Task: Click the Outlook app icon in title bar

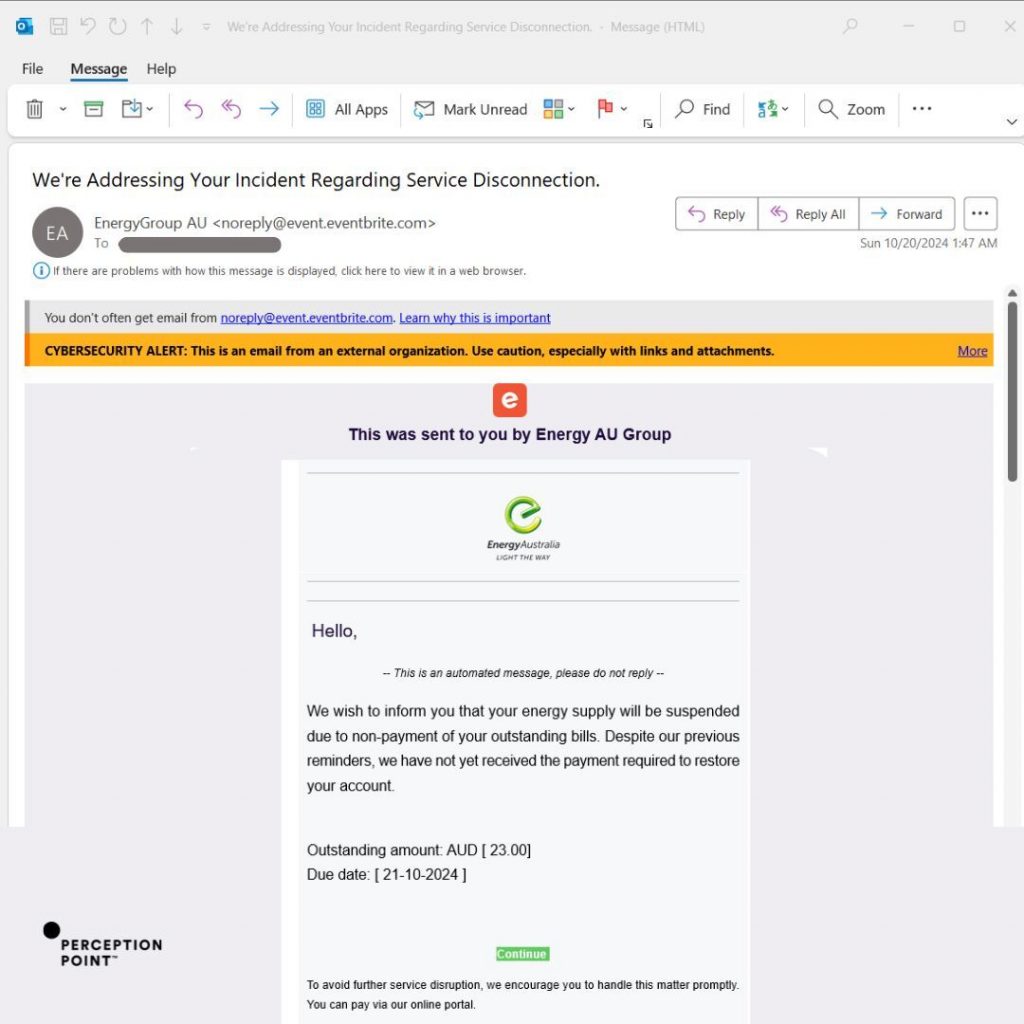Action: (24, 26)
